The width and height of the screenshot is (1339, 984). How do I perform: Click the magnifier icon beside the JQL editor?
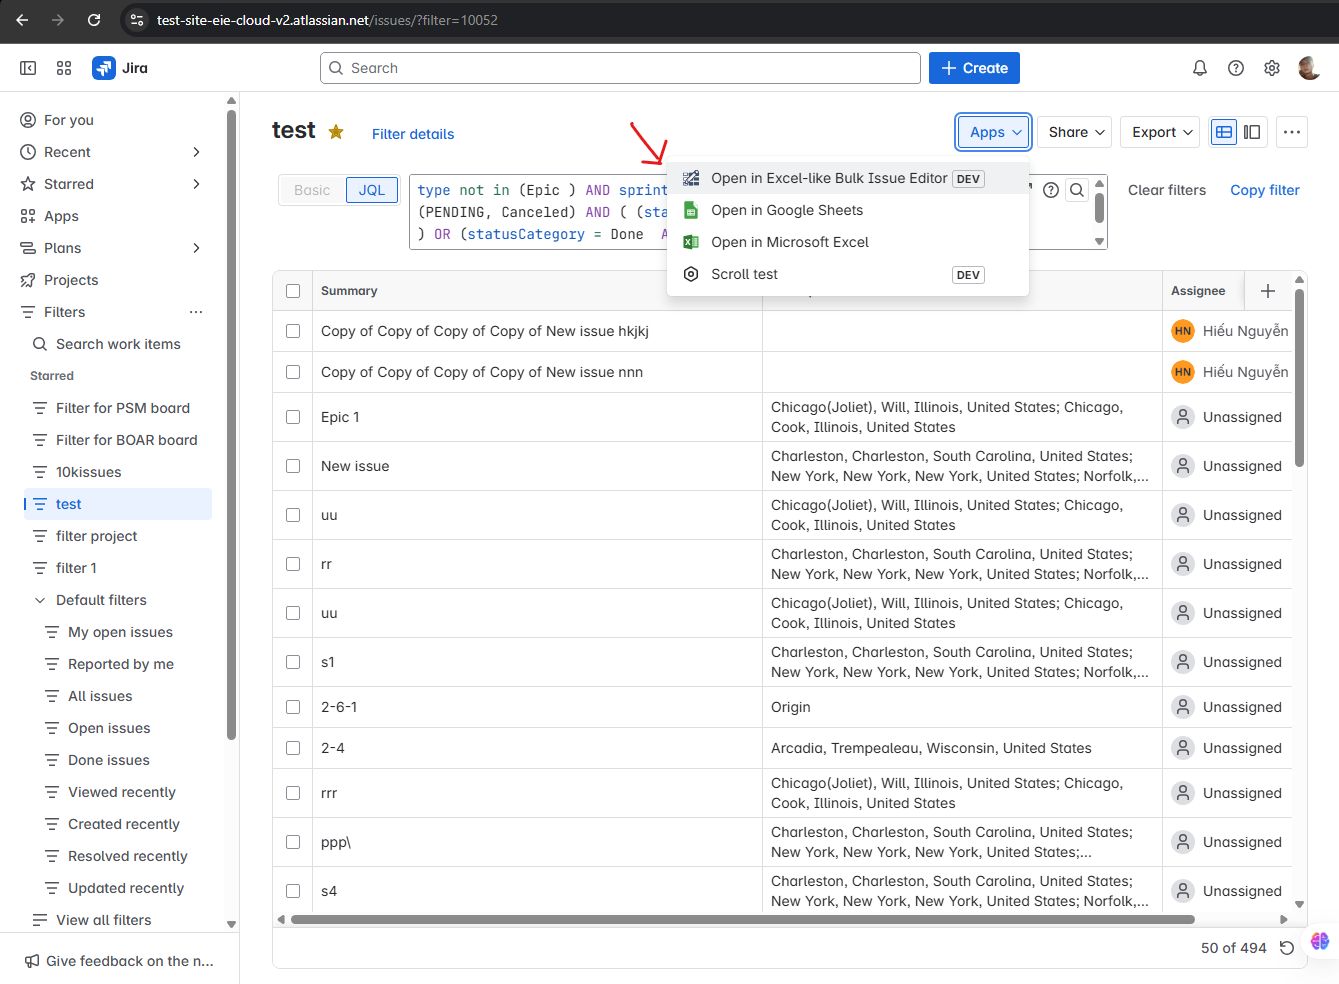pos(1075,189)
